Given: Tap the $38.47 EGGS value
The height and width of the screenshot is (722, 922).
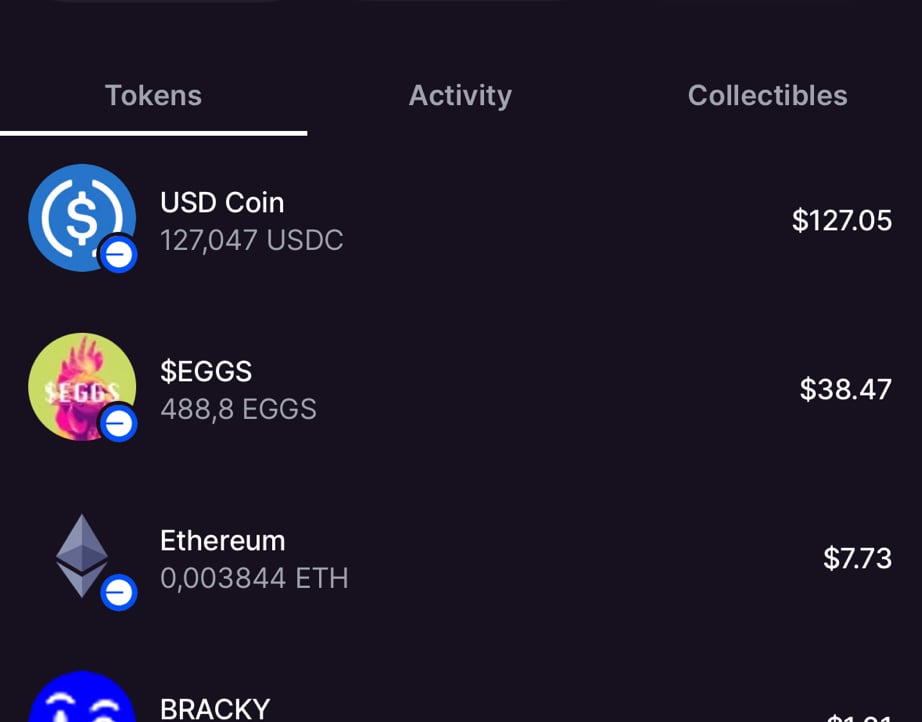Looking at the screenshot, I should tap(845, 390).
